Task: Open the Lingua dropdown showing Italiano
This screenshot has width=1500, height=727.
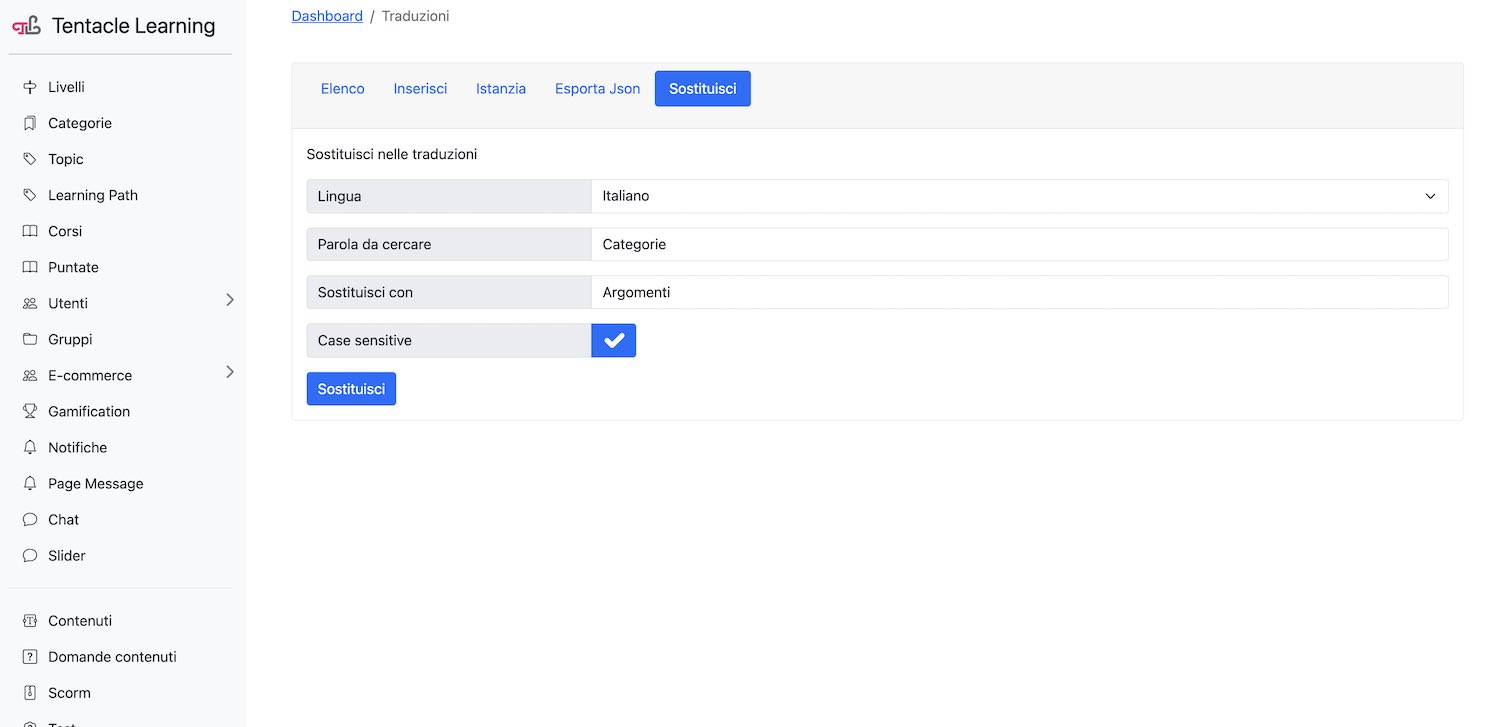Action: click(1019, 196)
